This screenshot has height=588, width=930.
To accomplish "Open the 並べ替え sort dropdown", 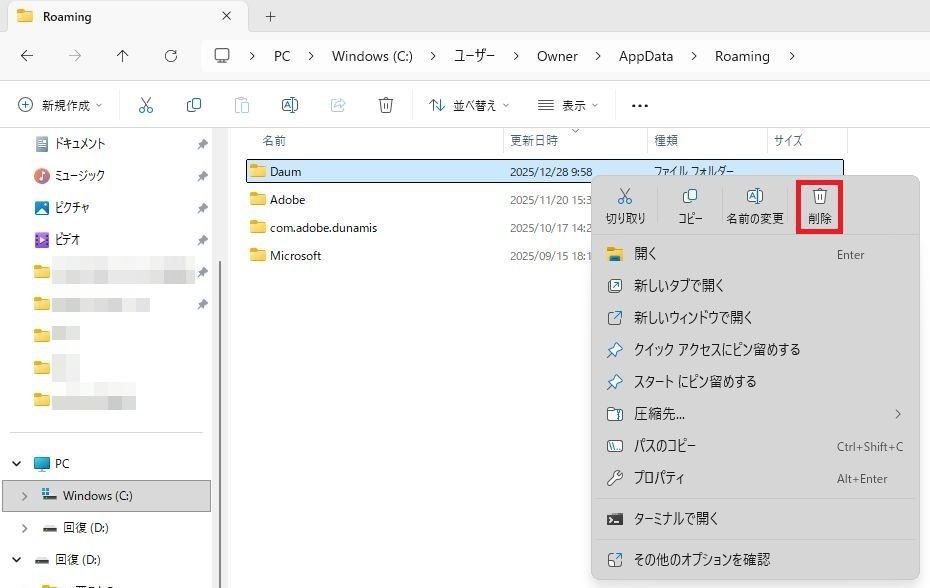I will pos(469,105).
